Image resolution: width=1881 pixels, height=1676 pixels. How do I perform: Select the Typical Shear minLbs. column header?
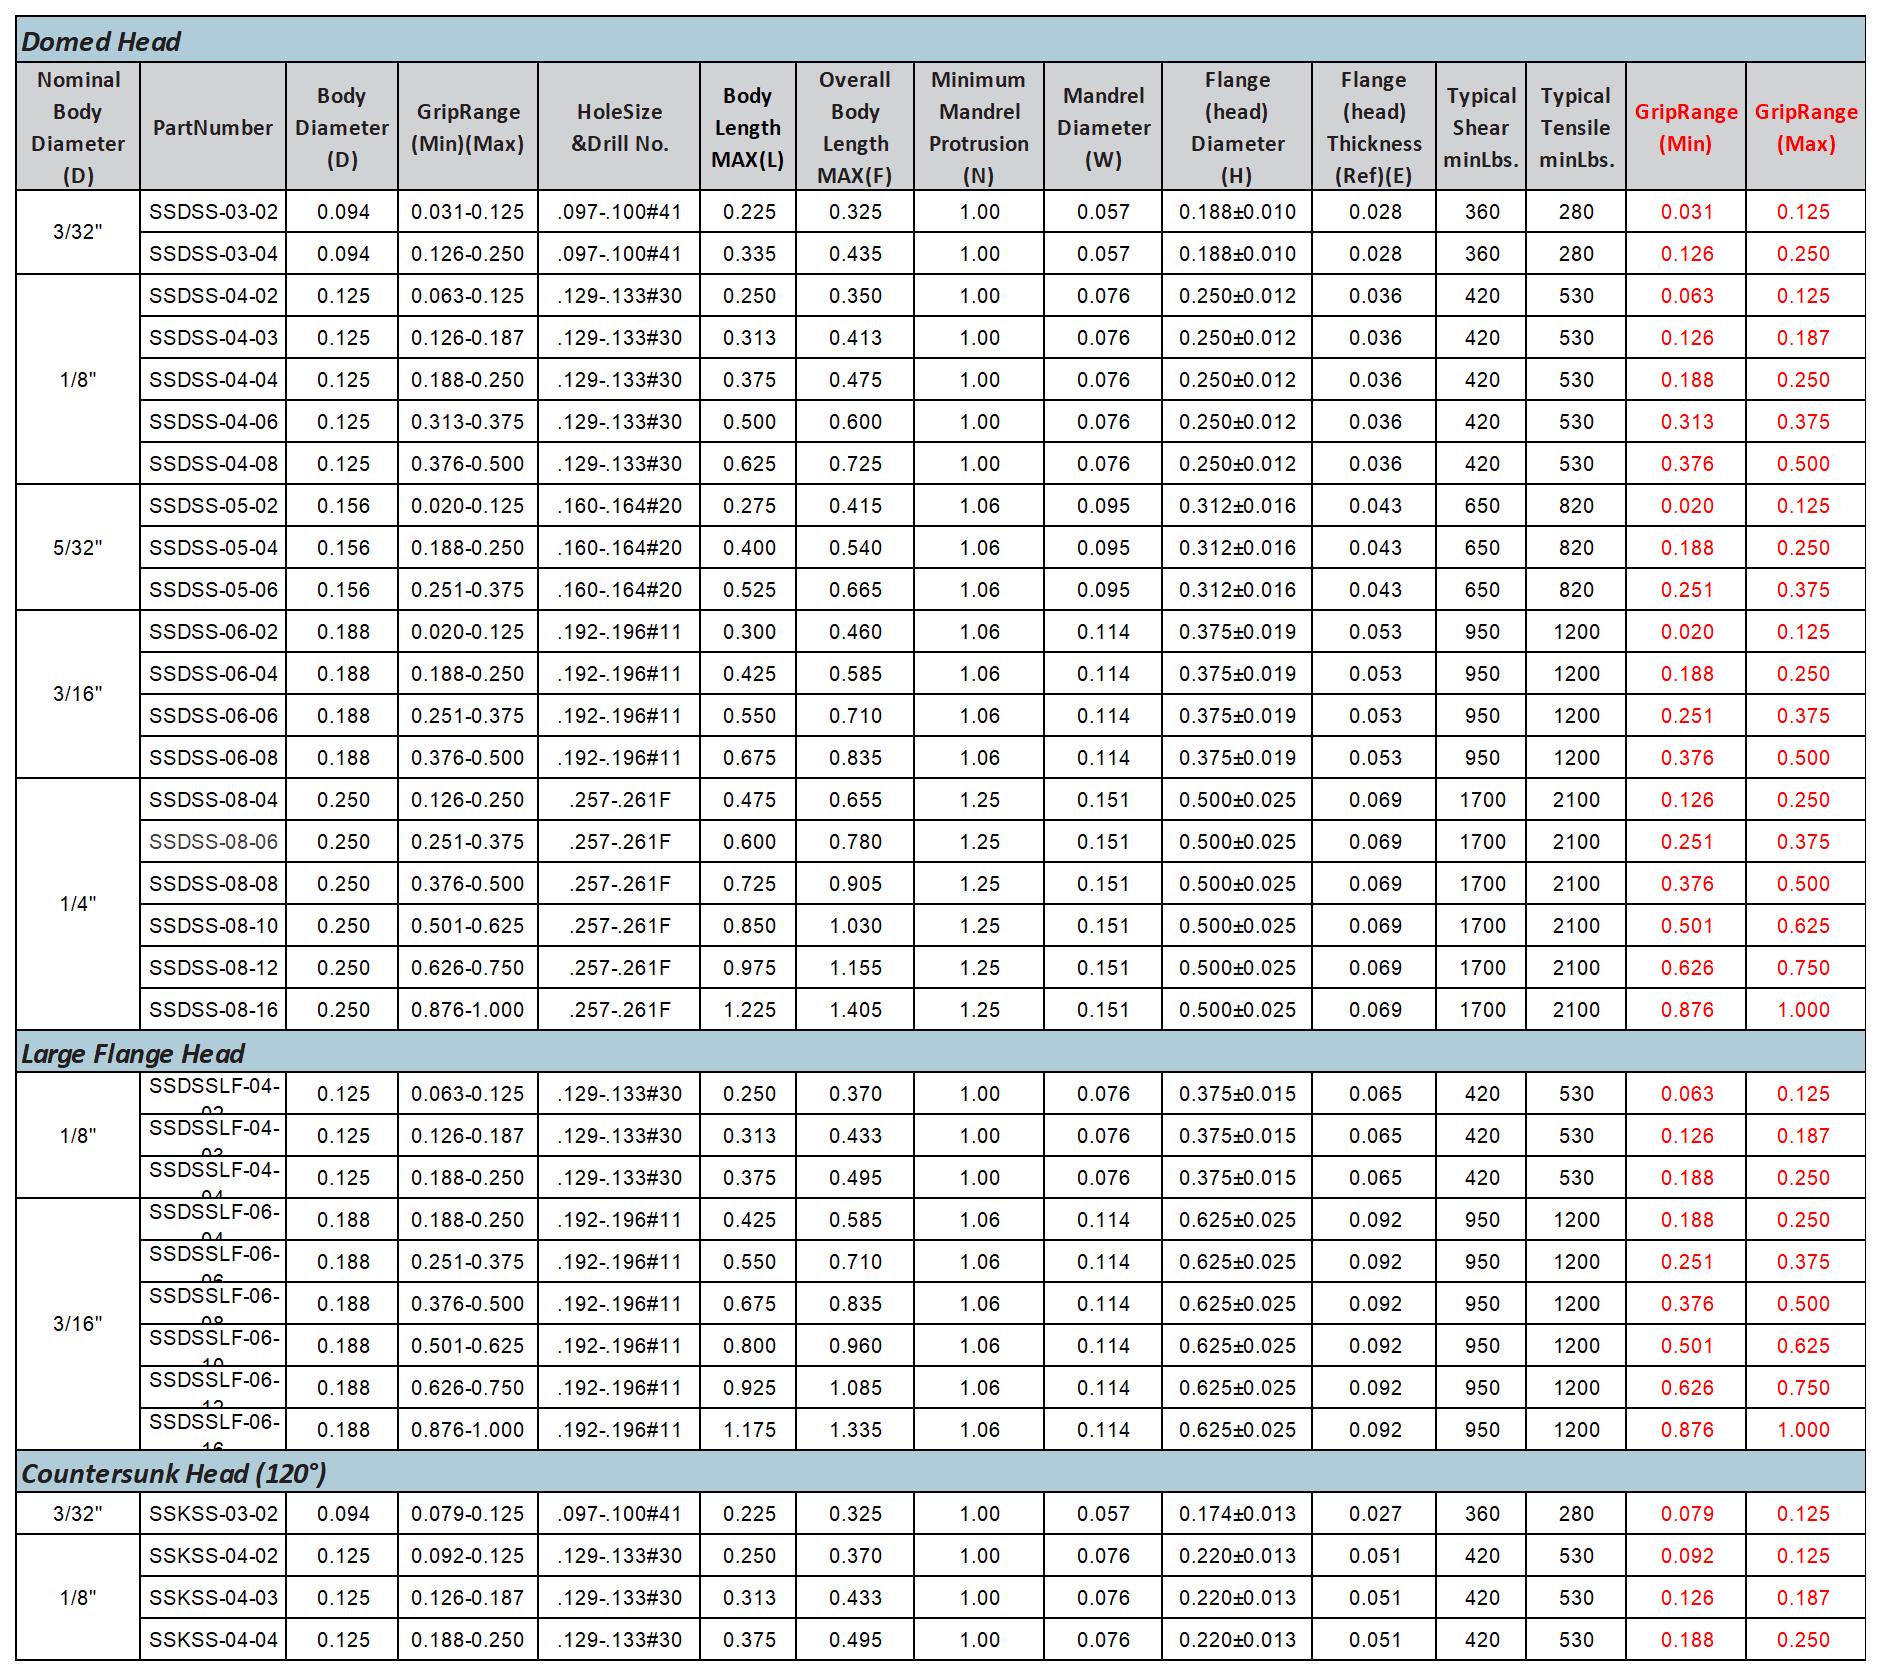click(x=1480, y=128)
